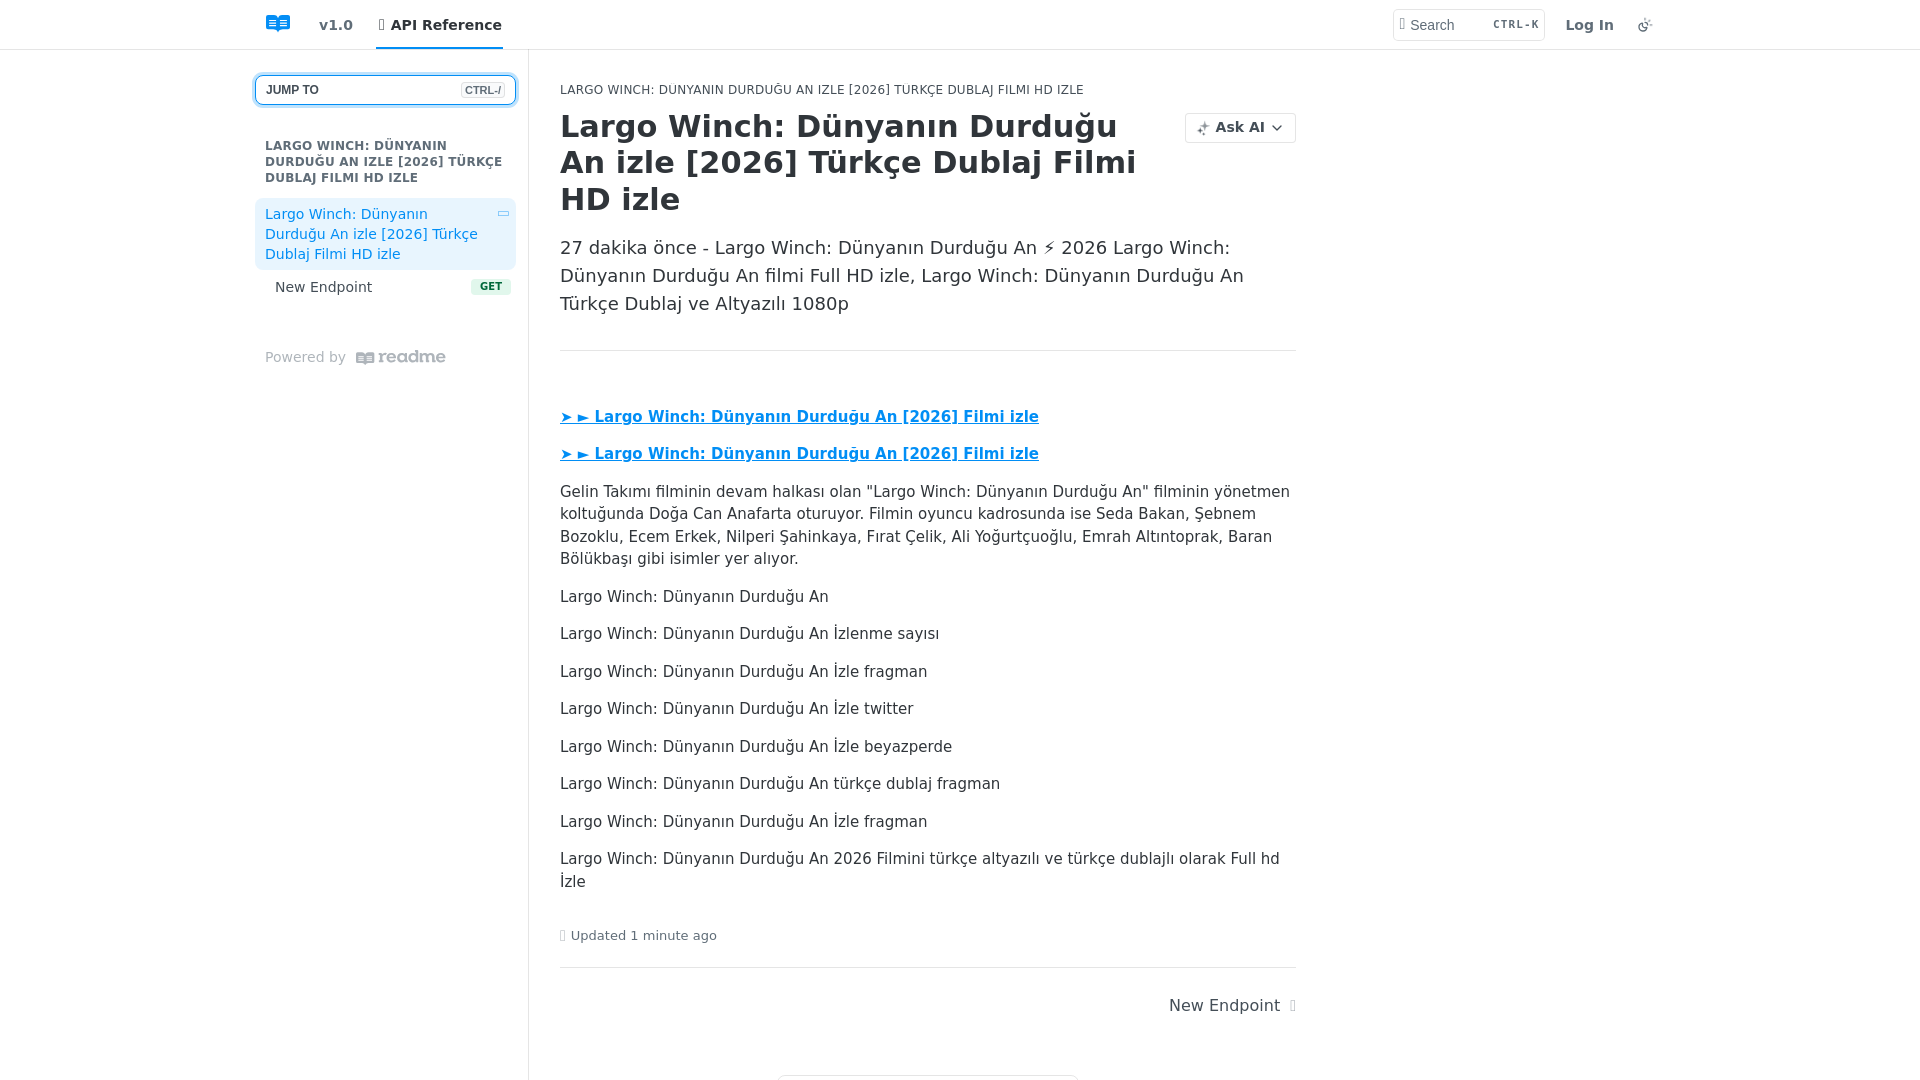Viewport: 1920px width, 1080px height.
Task: Click the GET badge next to New Endpoint
Action: coord(491,287)
